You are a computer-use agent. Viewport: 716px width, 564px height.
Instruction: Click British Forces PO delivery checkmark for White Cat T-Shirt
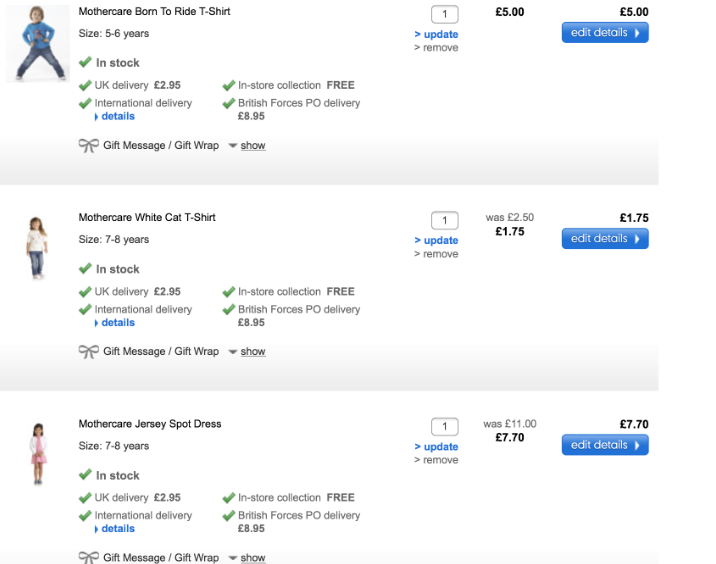(x=229, y=309)
